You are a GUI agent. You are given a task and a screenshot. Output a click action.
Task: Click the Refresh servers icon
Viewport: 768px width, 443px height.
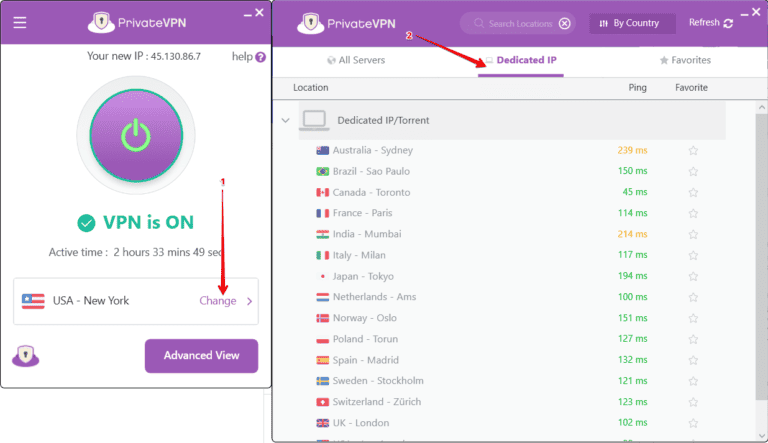pyautogui.click(x=727, y=23)
